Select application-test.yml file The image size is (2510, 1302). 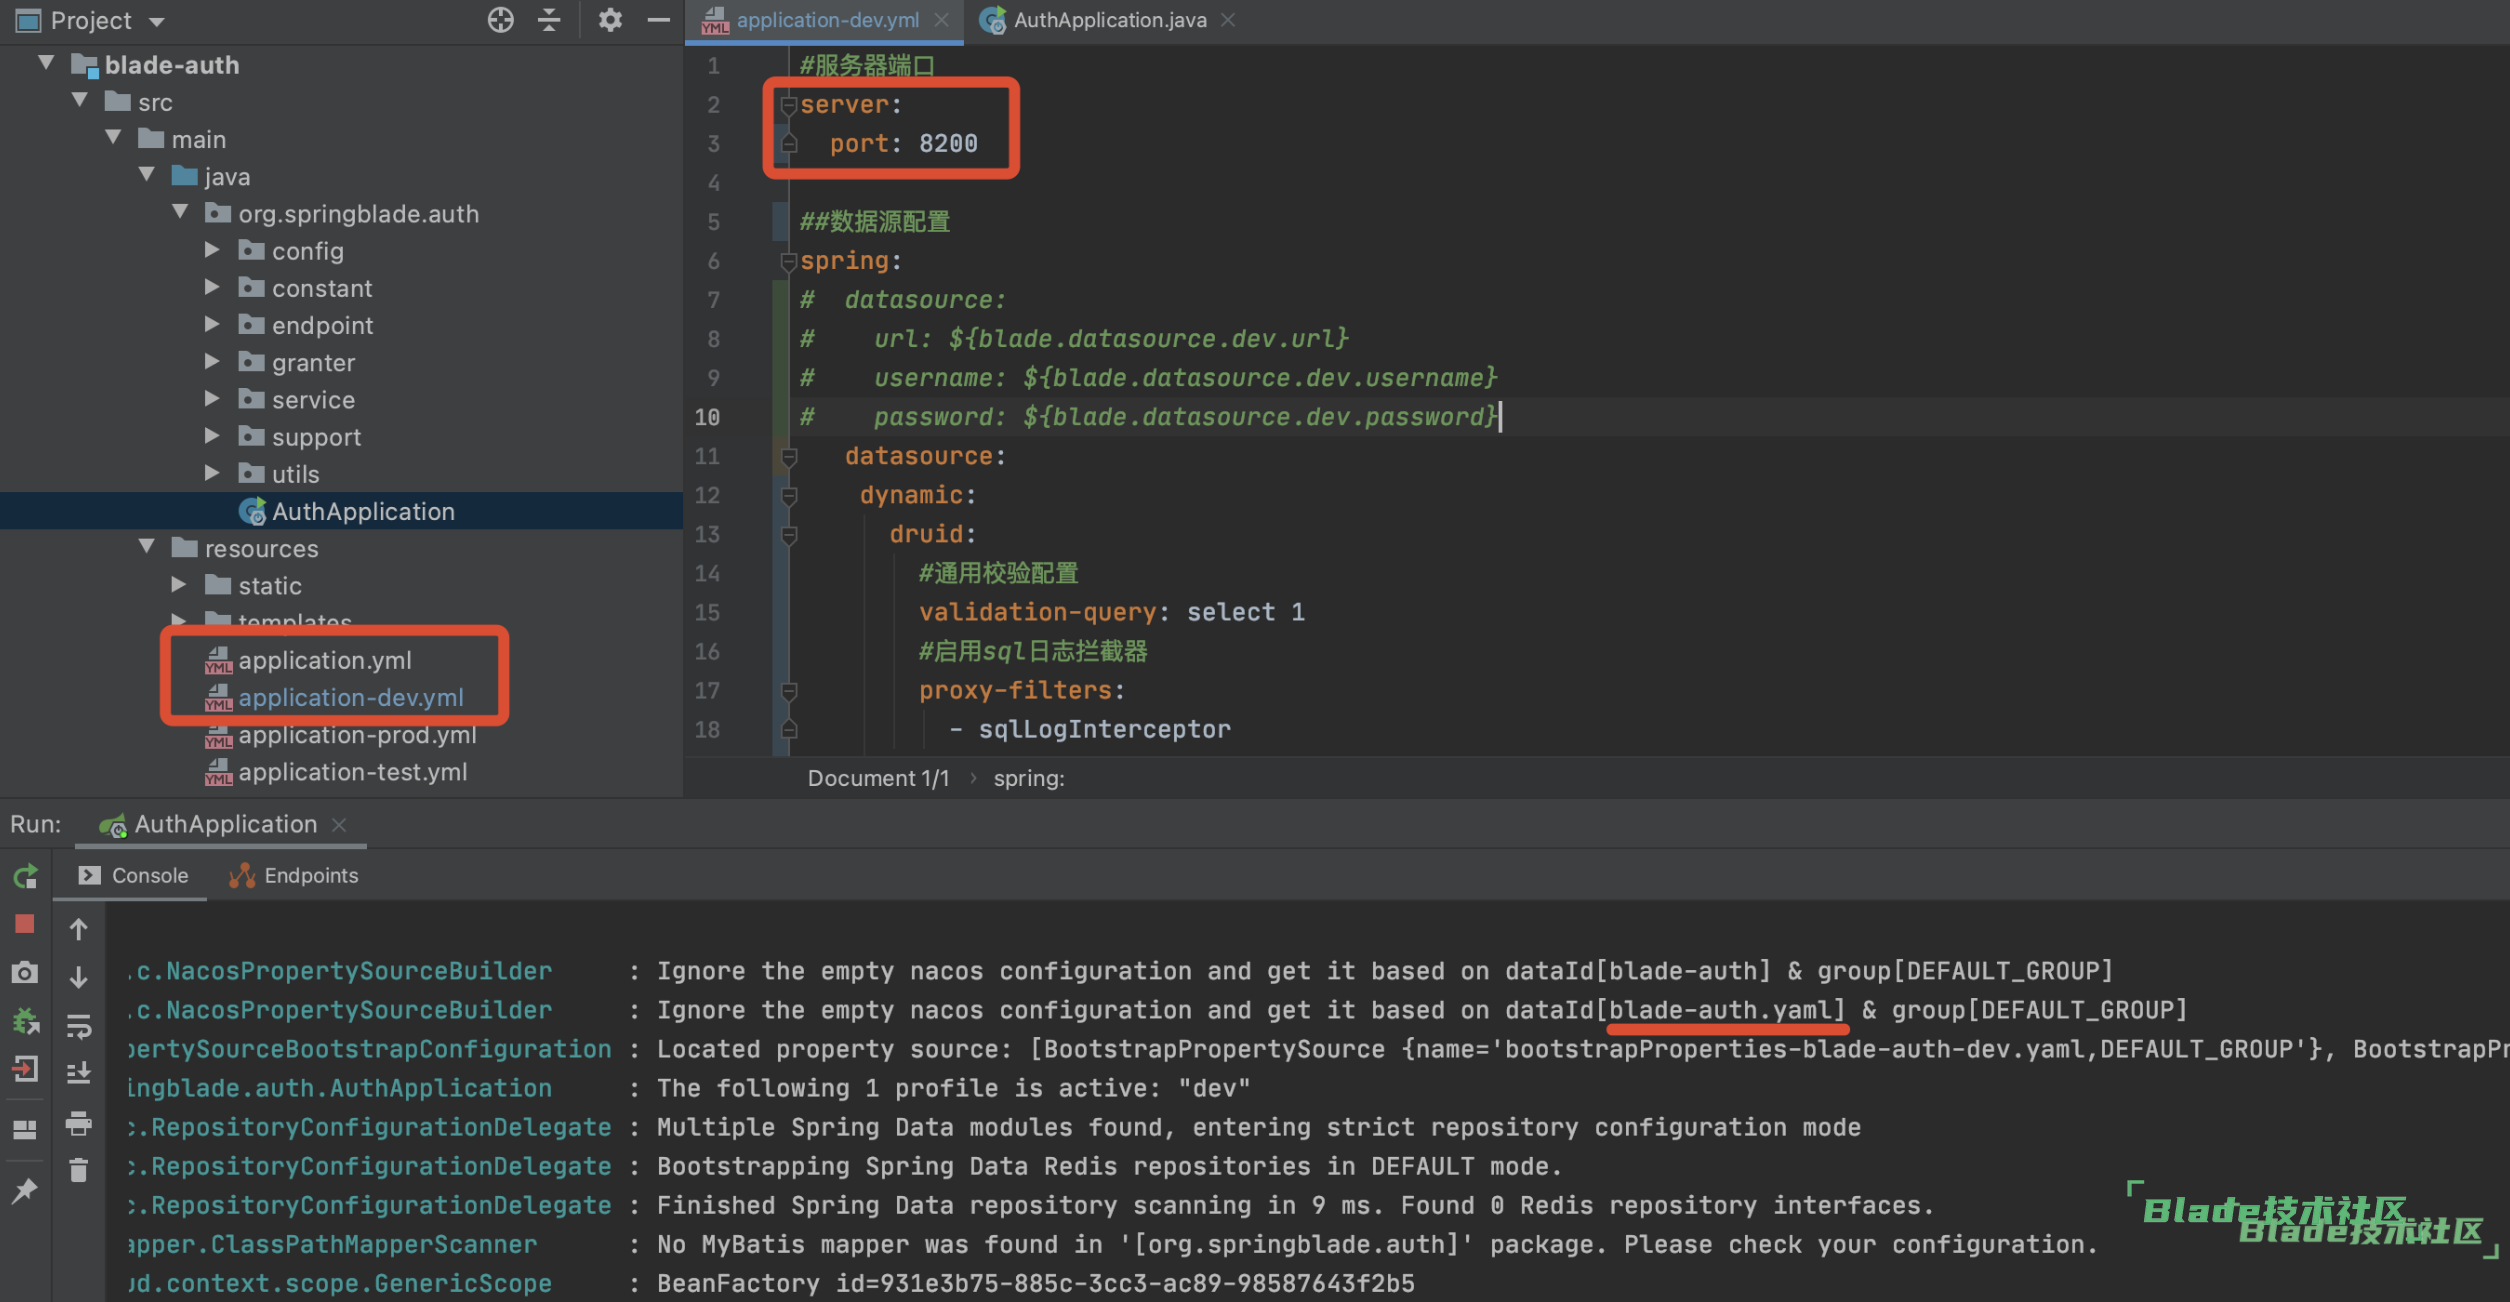click(341, 772)
